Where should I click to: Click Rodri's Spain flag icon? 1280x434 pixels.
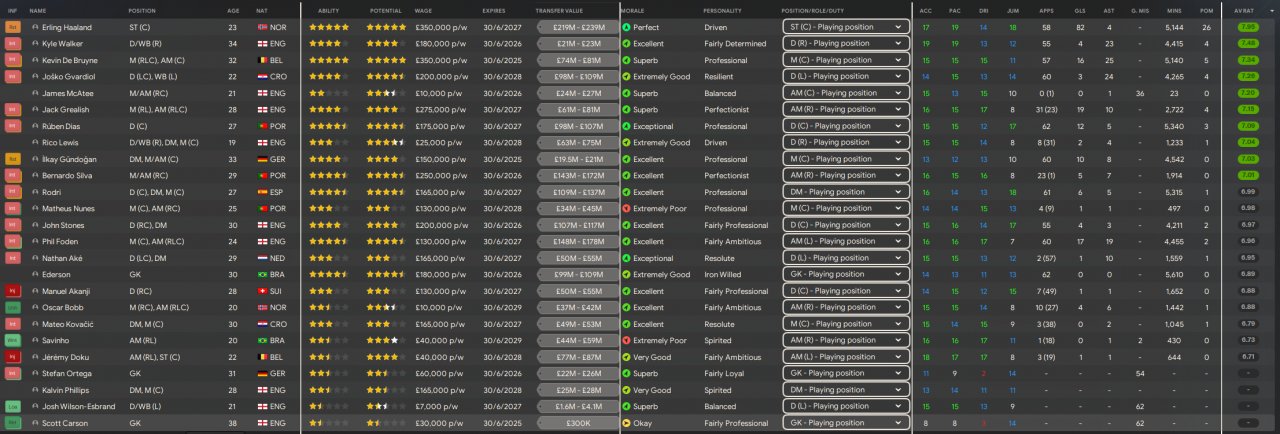(x=263, y=192)
